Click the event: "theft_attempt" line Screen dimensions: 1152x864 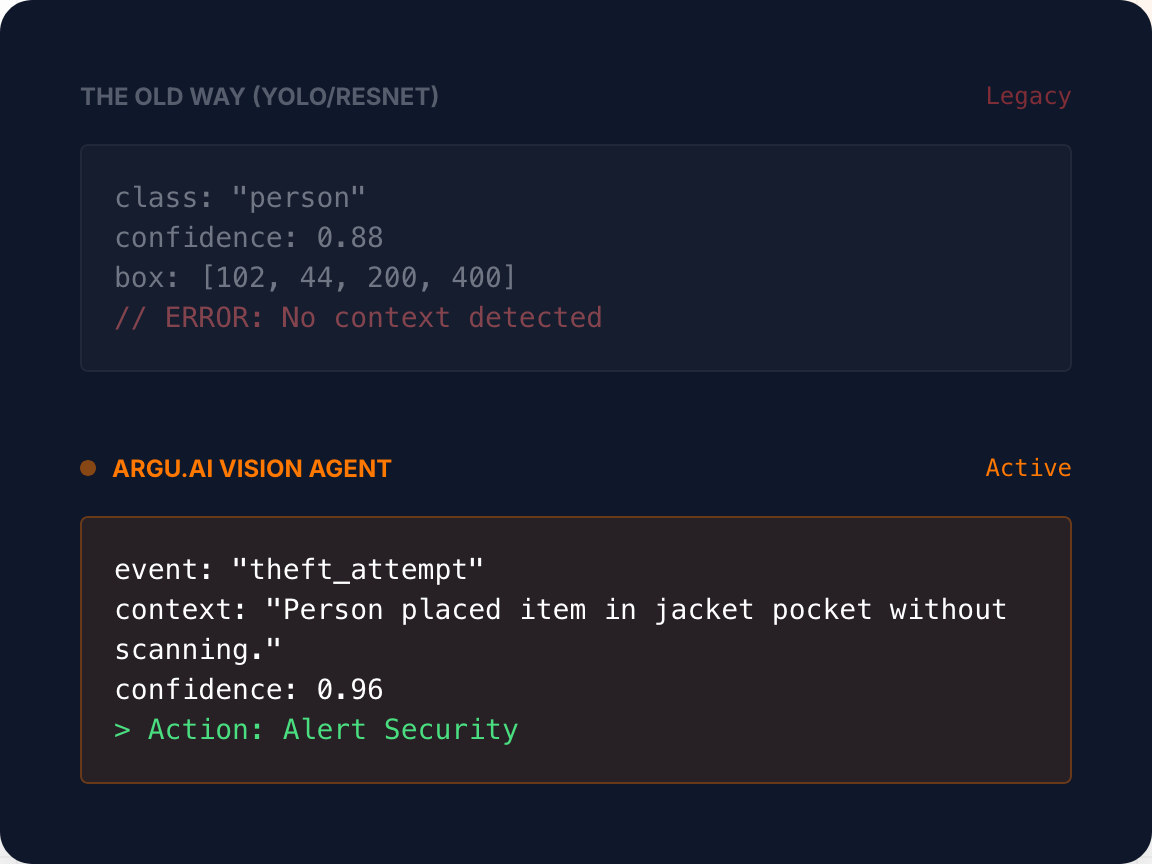coord(299,570)
